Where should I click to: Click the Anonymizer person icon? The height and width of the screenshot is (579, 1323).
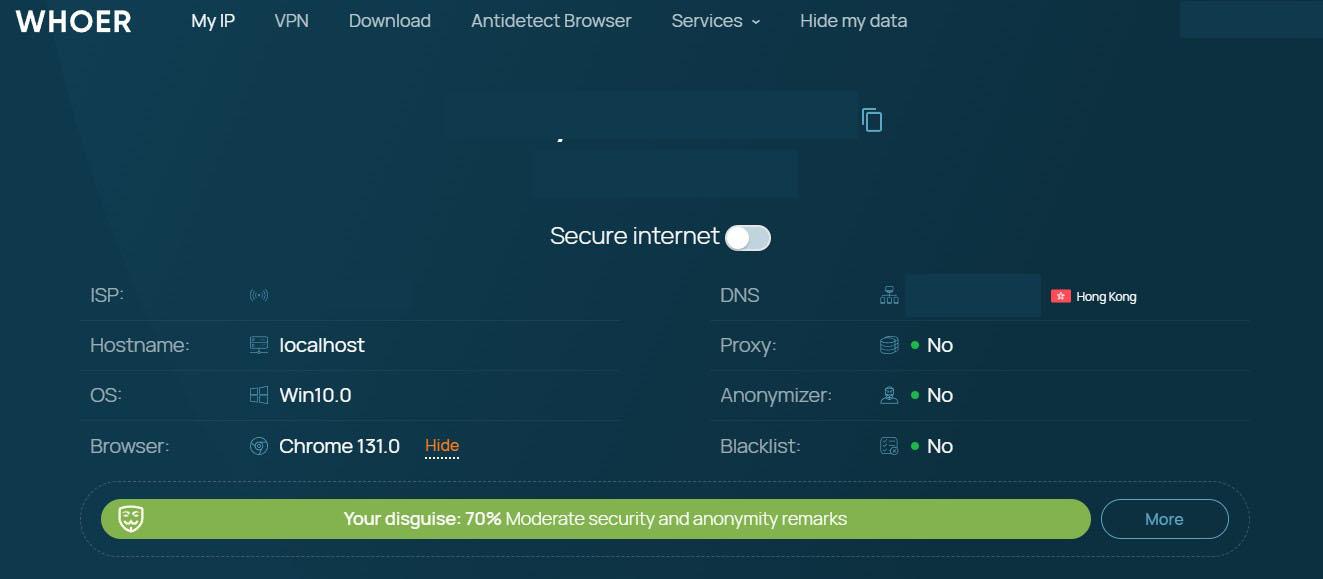[x=889, y=395]
